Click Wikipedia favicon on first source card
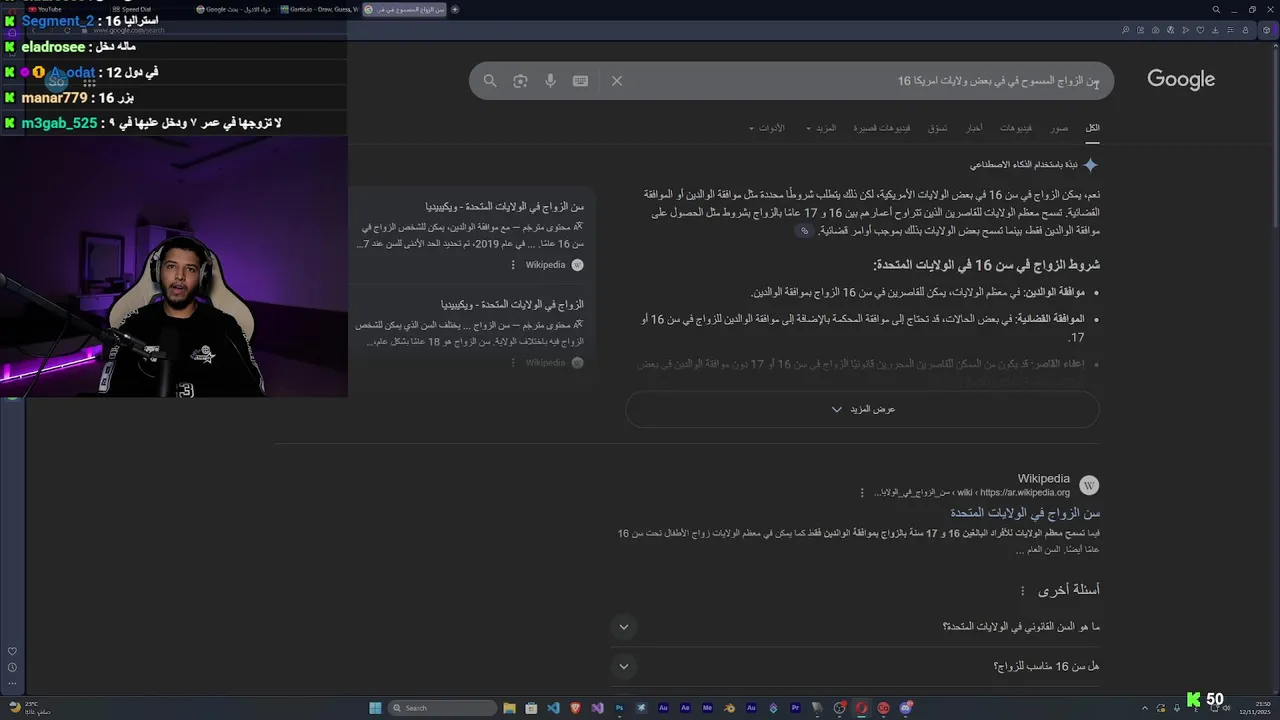 coord(577,265)
